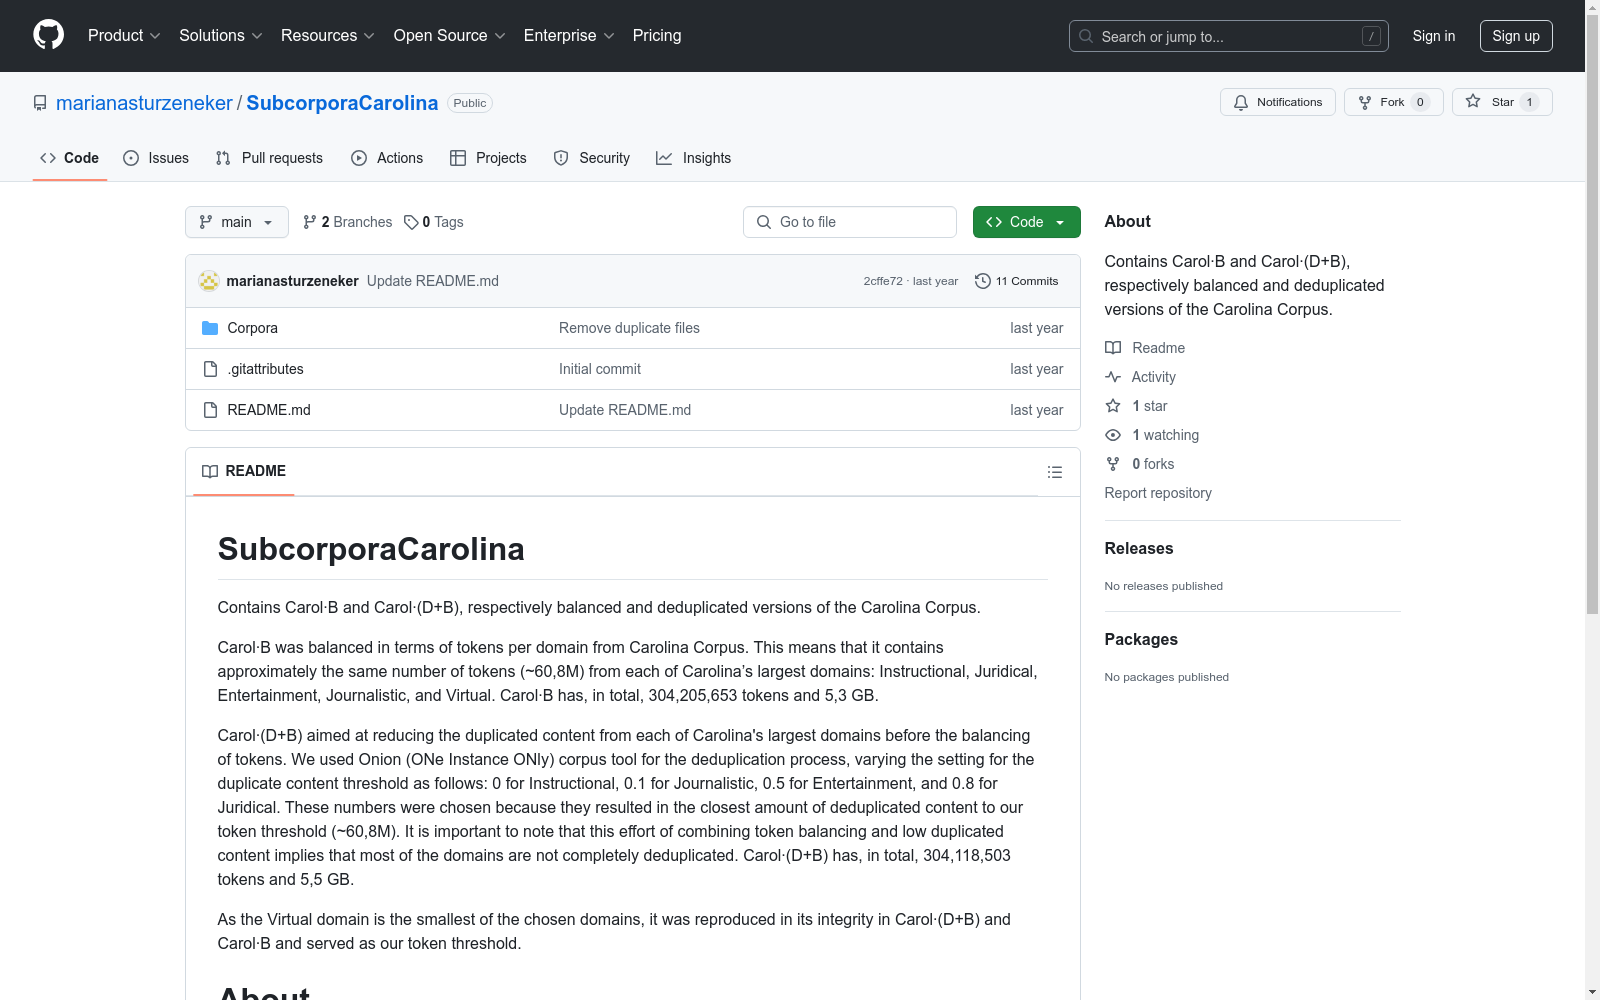Screen dimensions: 1600x1000
Task: Expand the main branch dropdown
Action: click(236, 222)
